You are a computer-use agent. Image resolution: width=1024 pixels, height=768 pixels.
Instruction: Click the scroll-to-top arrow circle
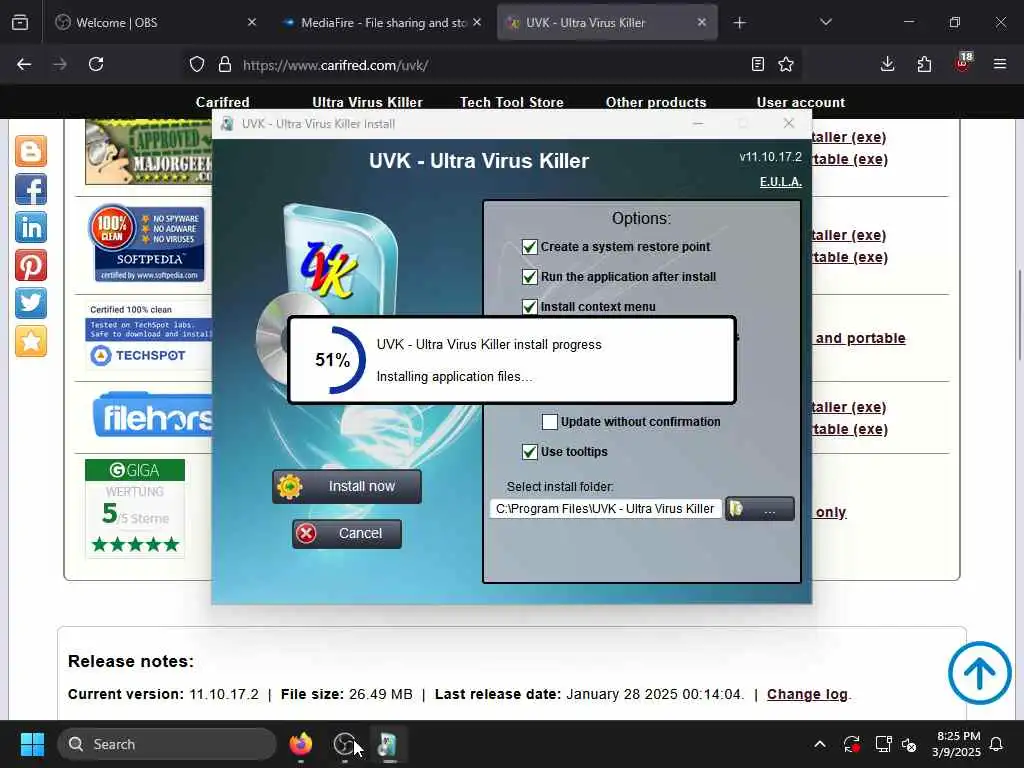pyautogui.click(x=979, y=673)
